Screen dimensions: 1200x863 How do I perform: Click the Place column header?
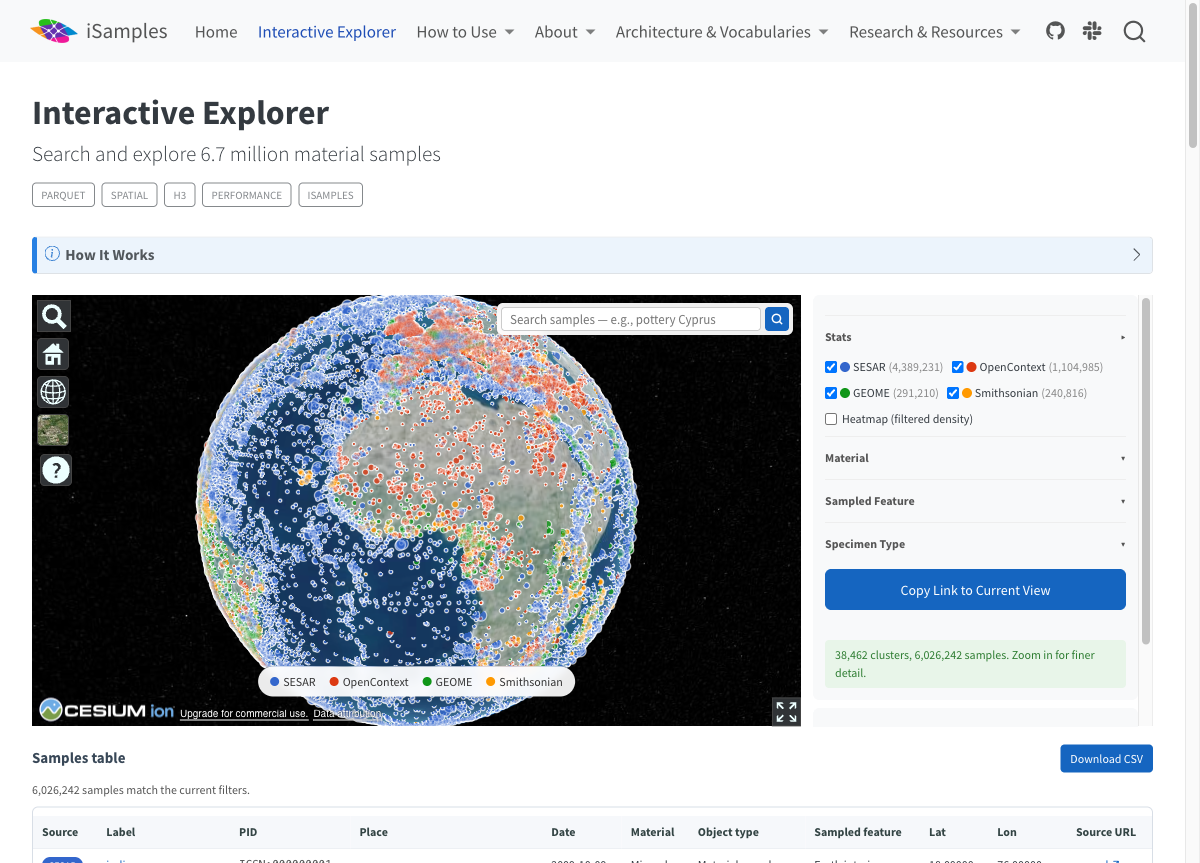[374, 832]
